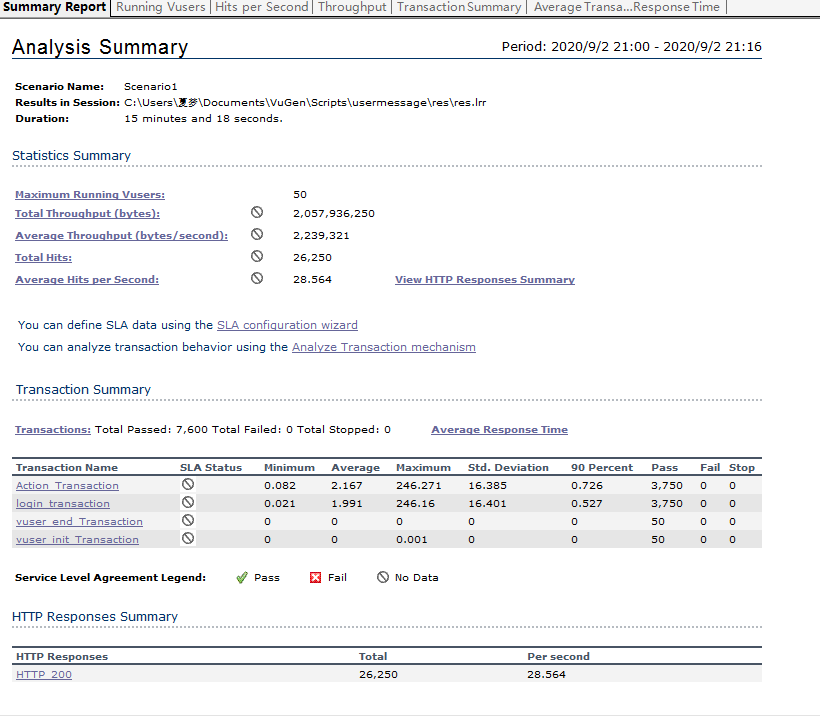The image size is (820, 716).
Task: Switch to Average Transaction Response Time tab
Action: 627,7
